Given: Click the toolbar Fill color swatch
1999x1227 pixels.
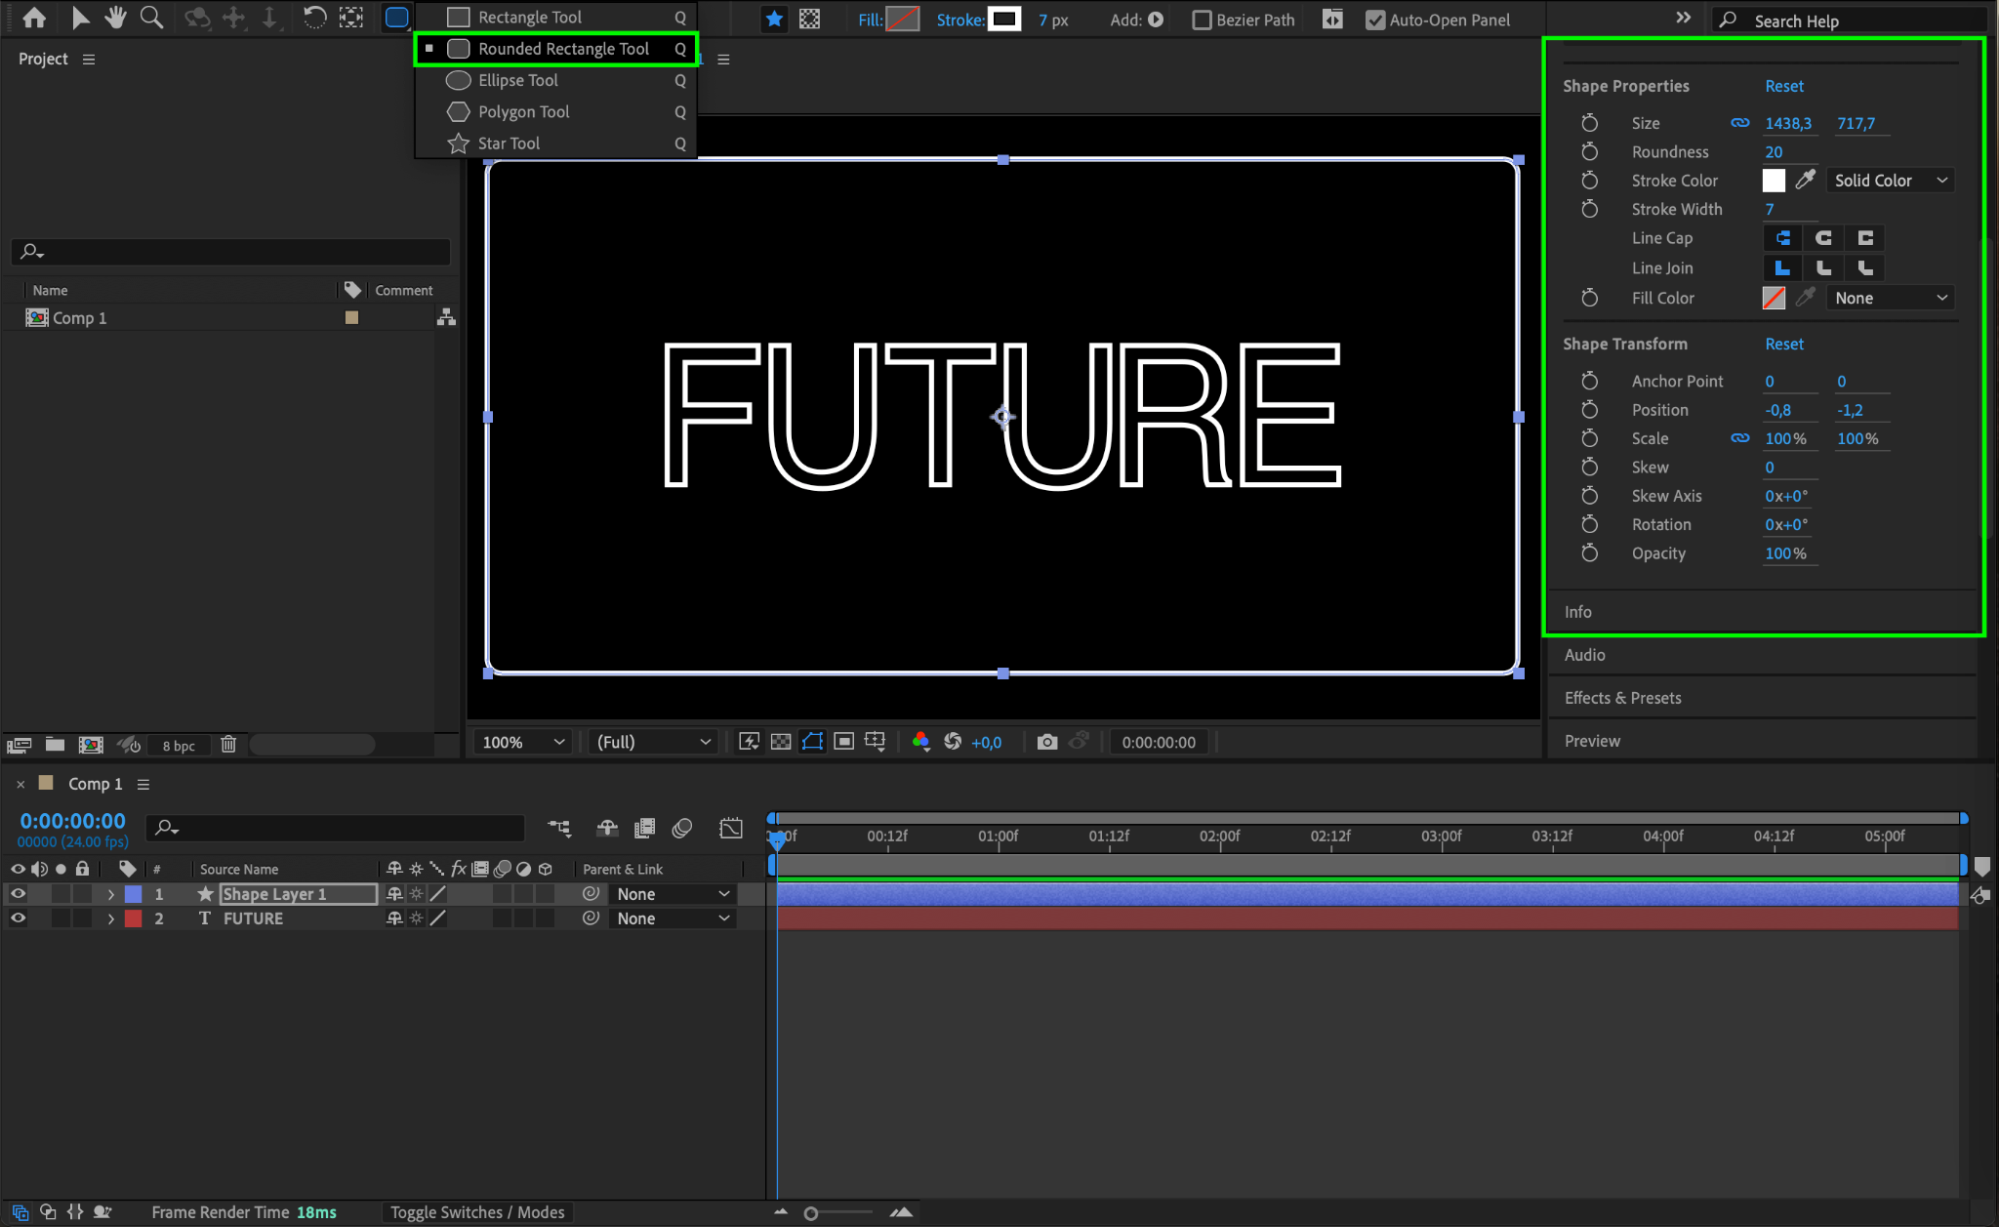Looking at the screenshot, I should click(x=903, y=19).
